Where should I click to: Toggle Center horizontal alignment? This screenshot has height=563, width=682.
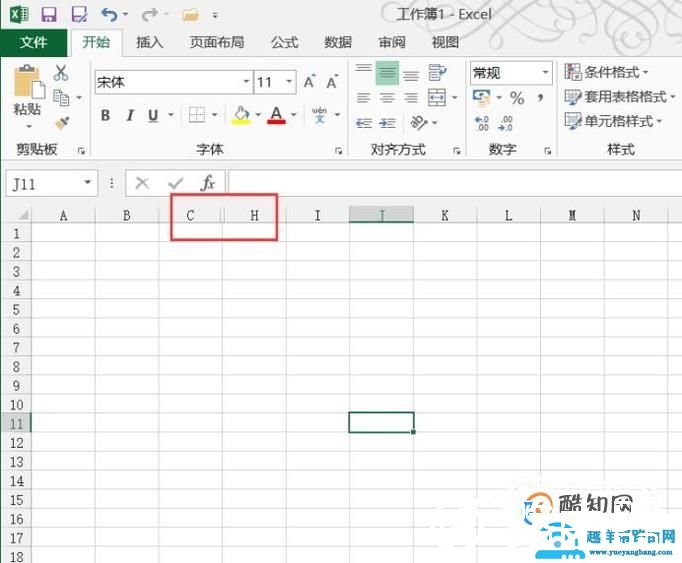(387, 98)
